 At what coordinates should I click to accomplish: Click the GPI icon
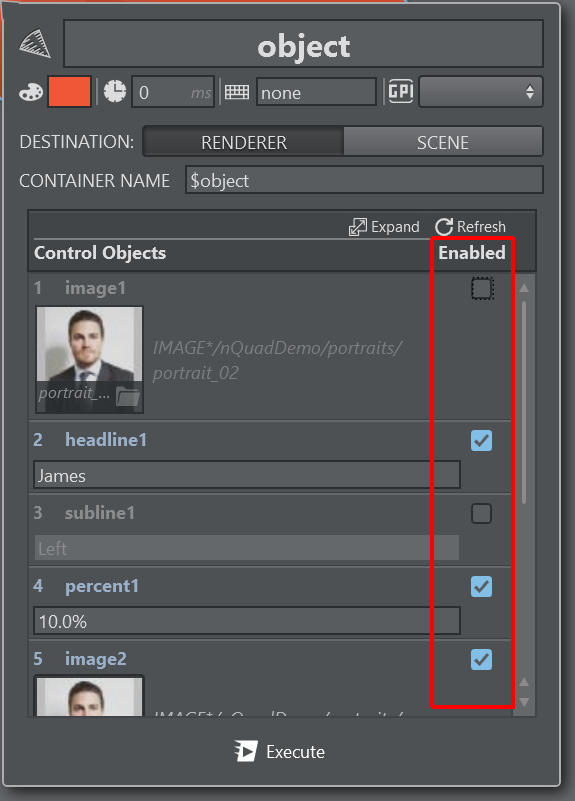pyautogui.click(x=401, y=91)
